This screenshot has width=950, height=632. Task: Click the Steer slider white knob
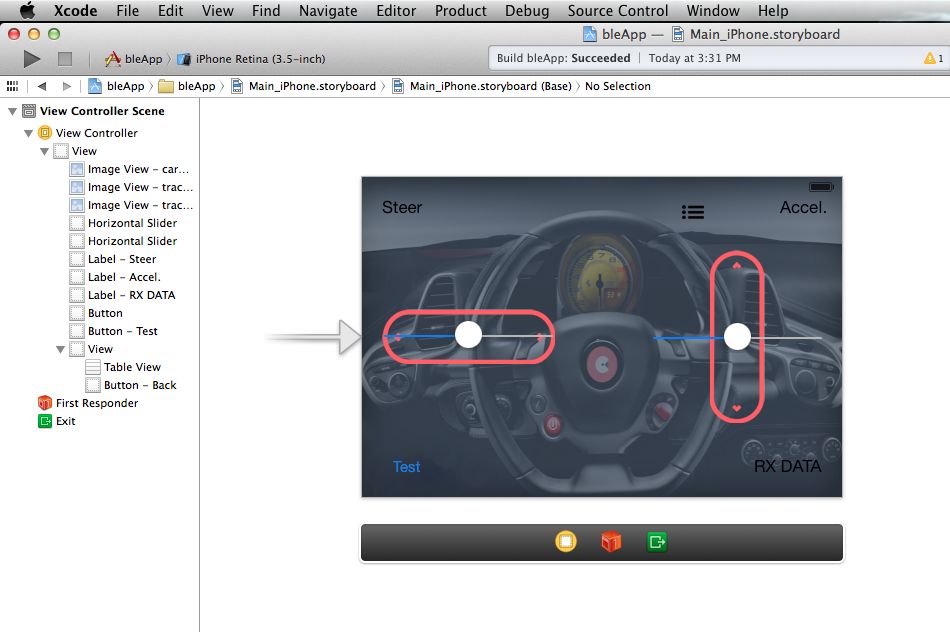point(468,335)
